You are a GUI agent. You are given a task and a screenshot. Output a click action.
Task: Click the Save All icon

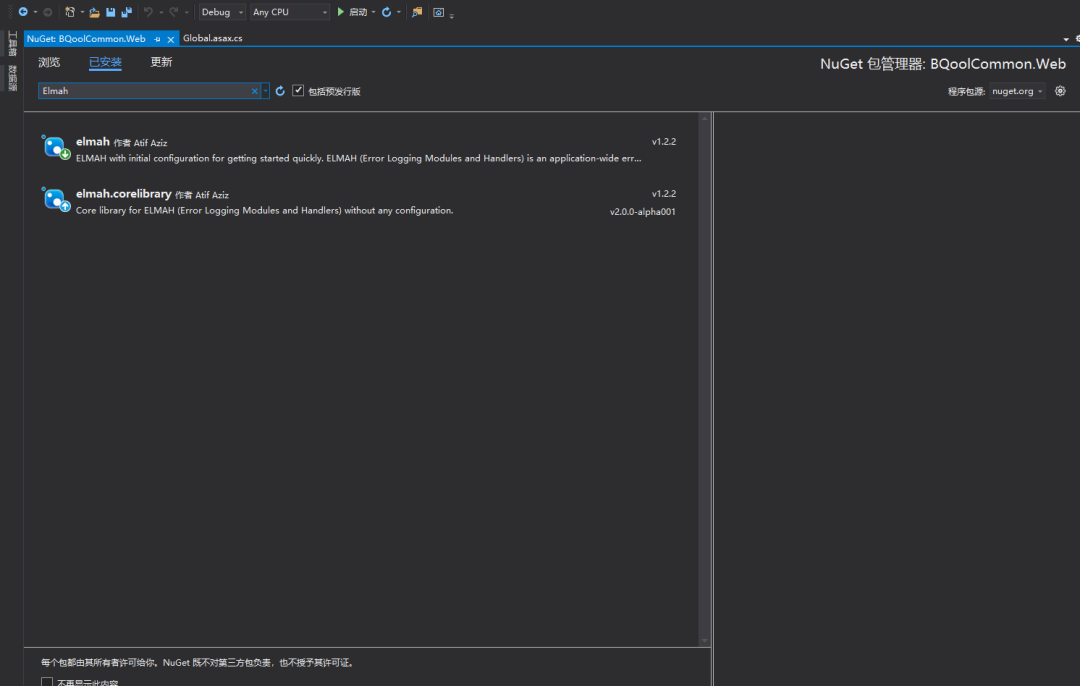127,12
